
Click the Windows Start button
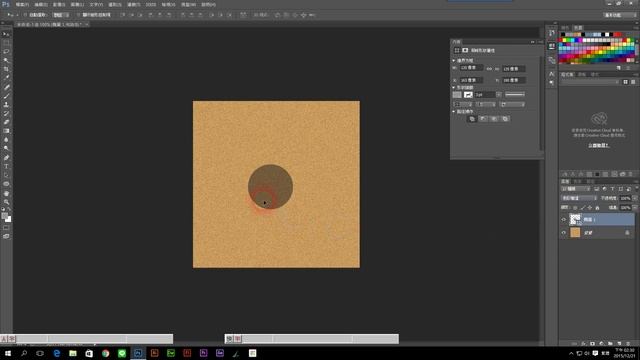pos(7,353)
